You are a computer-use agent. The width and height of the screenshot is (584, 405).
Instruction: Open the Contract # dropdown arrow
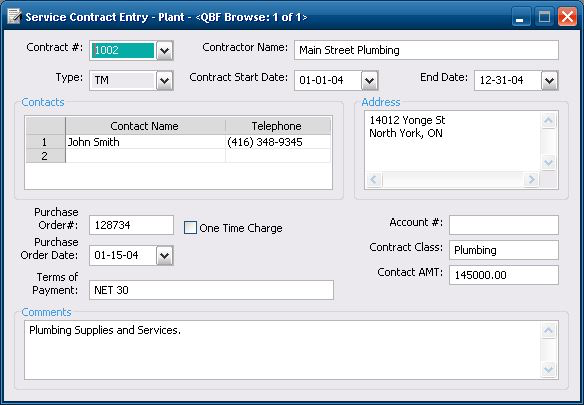click(x=165, y=50)
